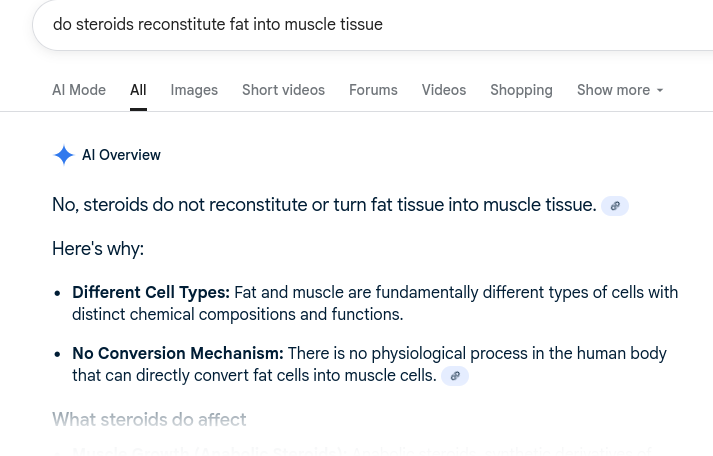View the Forums results tab
This screenshot has height=456, width=713.
click(x=373, y=90)
